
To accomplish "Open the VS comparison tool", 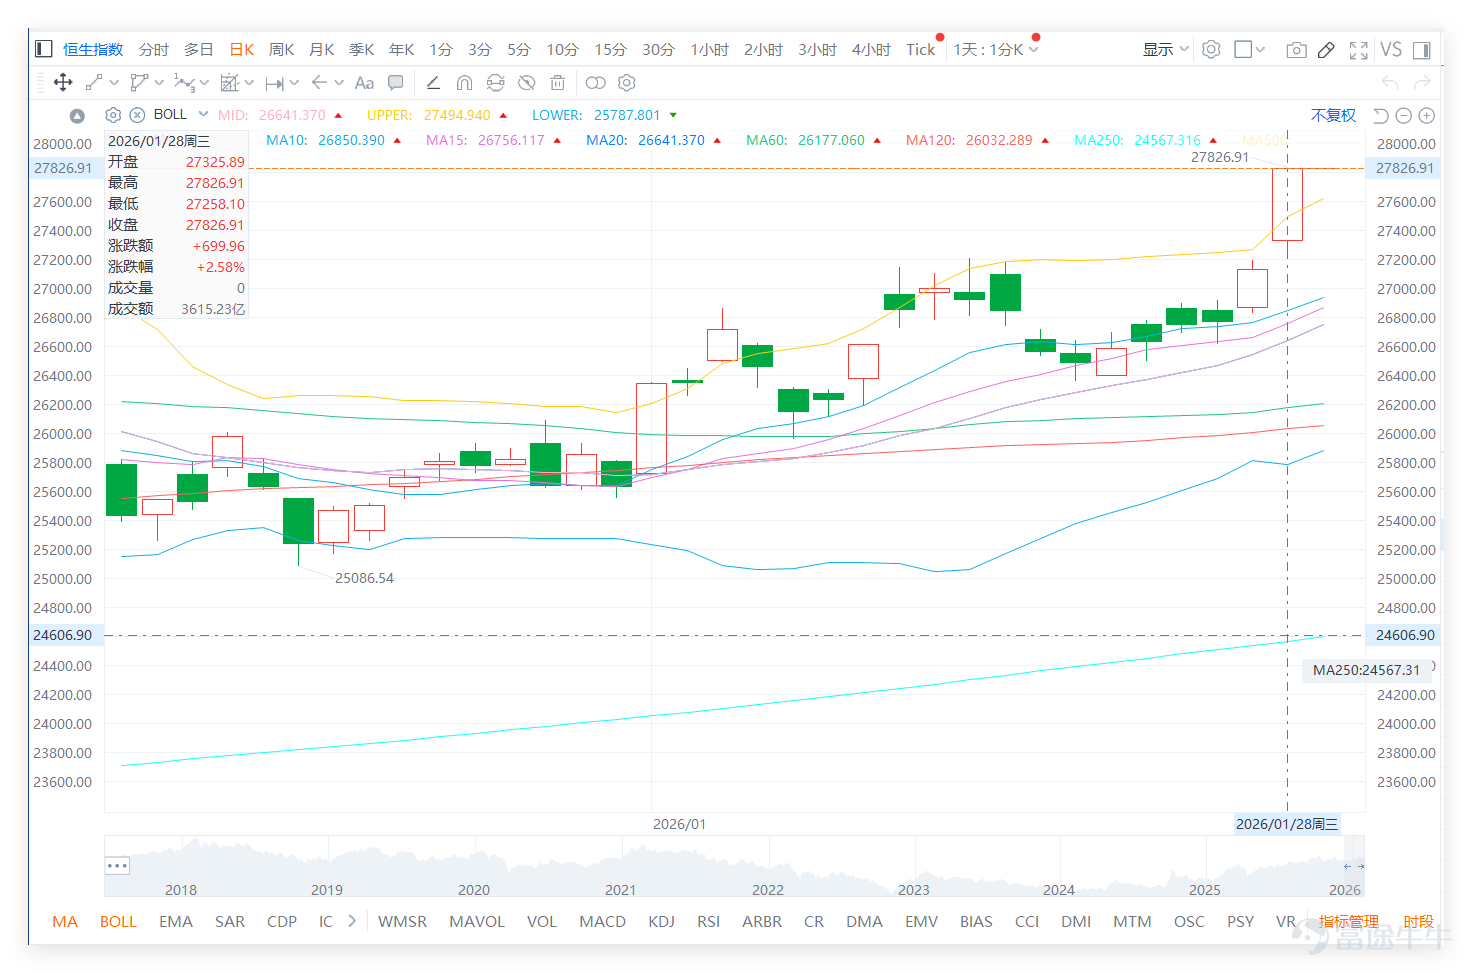I will point(1391,49).
